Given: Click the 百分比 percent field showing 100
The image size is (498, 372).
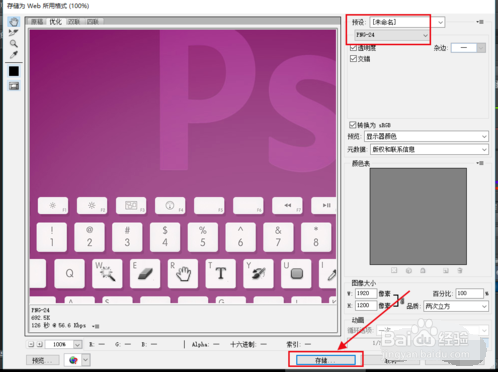Looking at the screenshot, I should [469, 293].
